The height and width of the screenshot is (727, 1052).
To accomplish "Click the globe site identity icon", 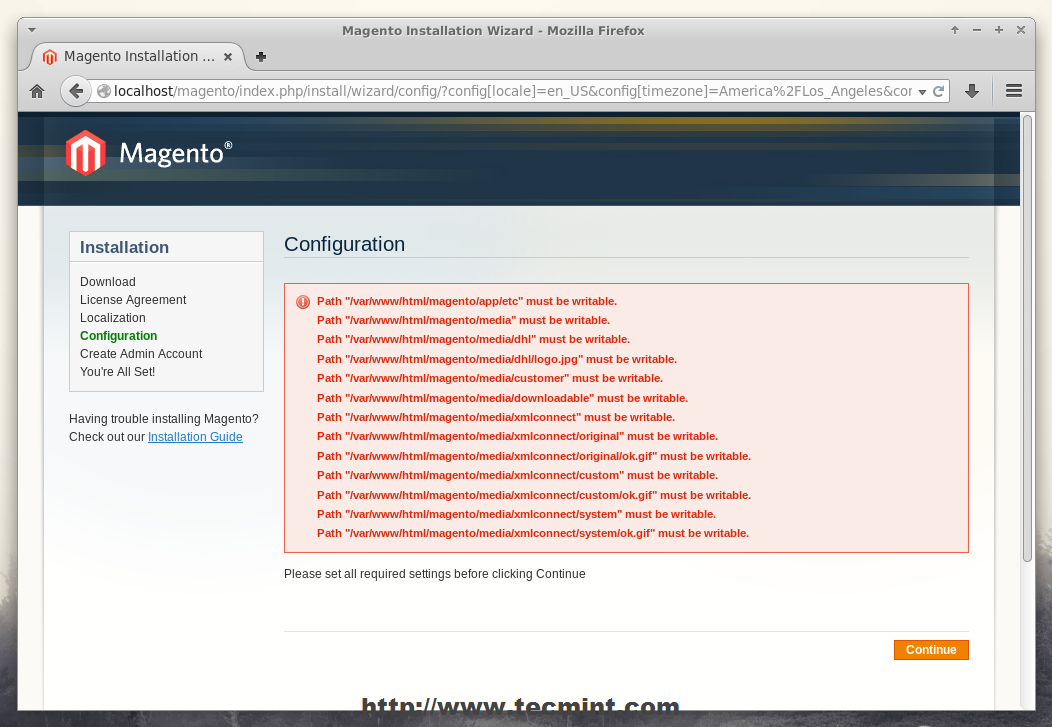I will 103,91.
